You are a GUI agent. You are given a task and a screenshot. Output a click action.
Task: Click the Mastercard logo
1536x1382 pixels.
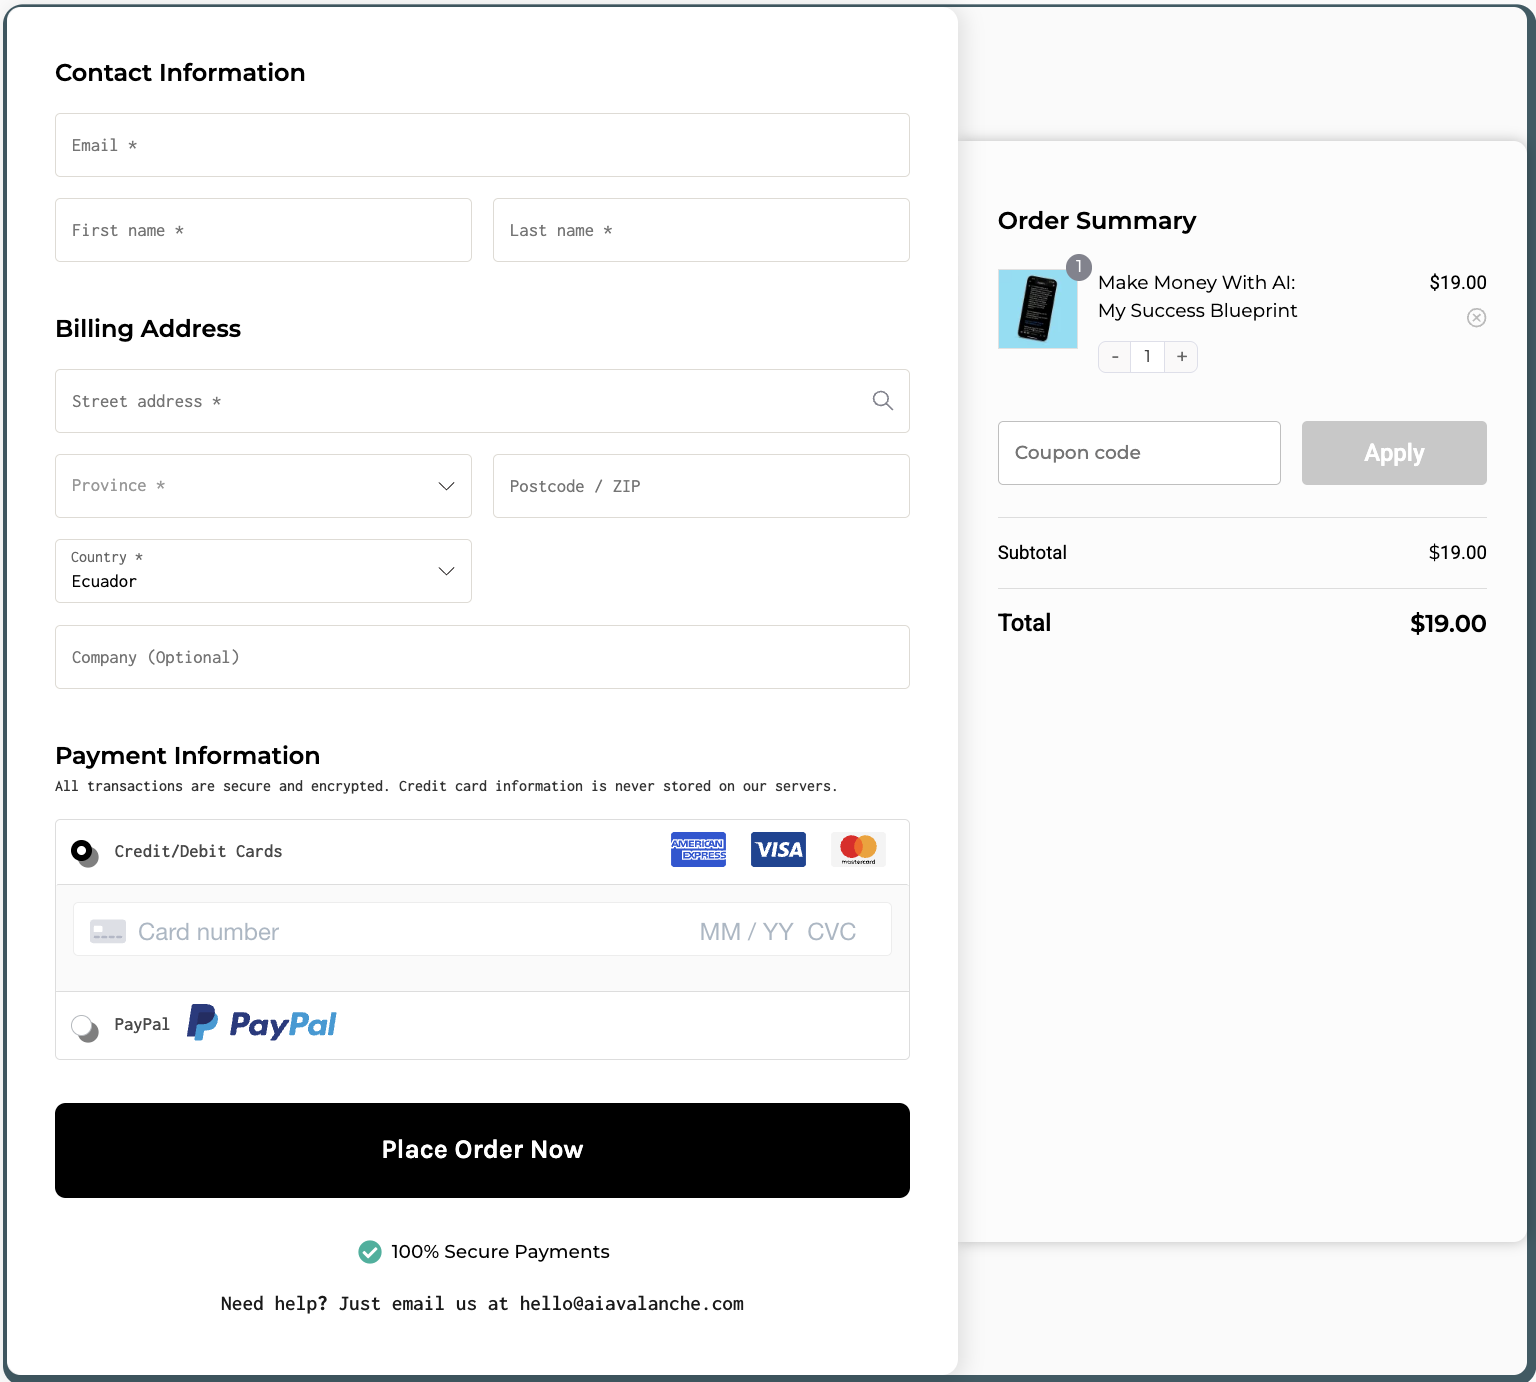(858, 850)
